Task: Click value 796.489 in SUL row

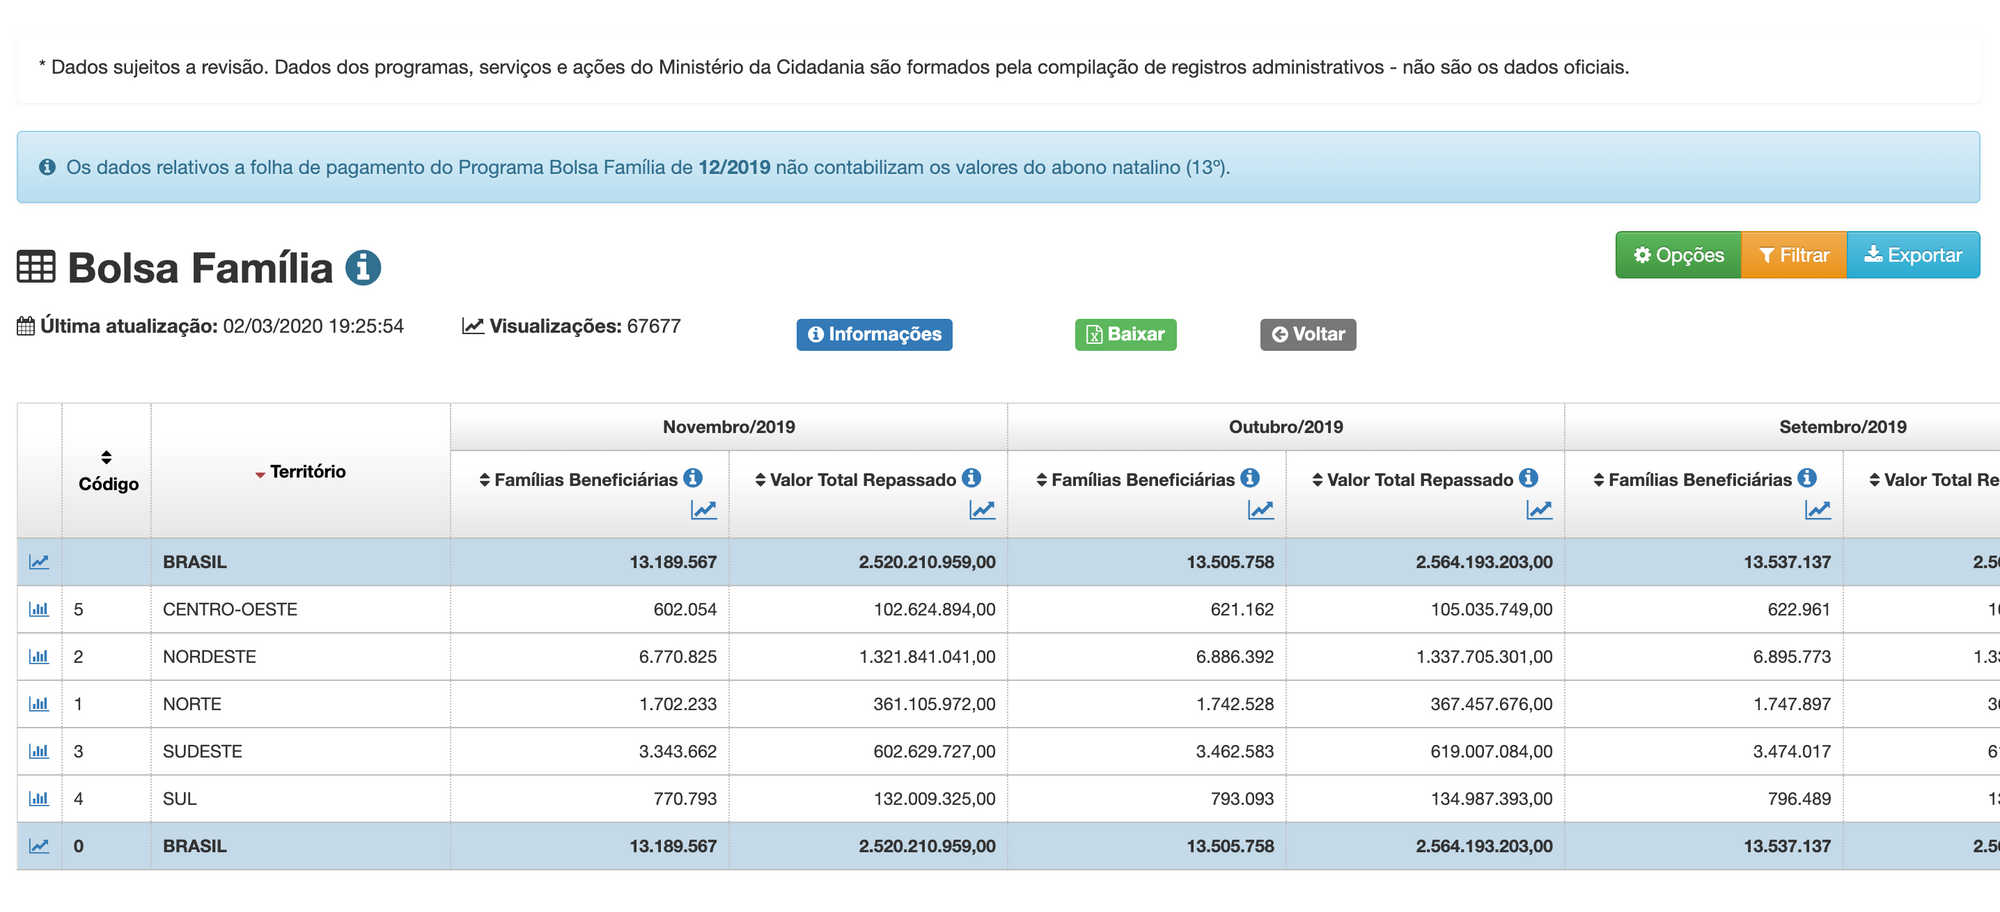Action: 1799,798
